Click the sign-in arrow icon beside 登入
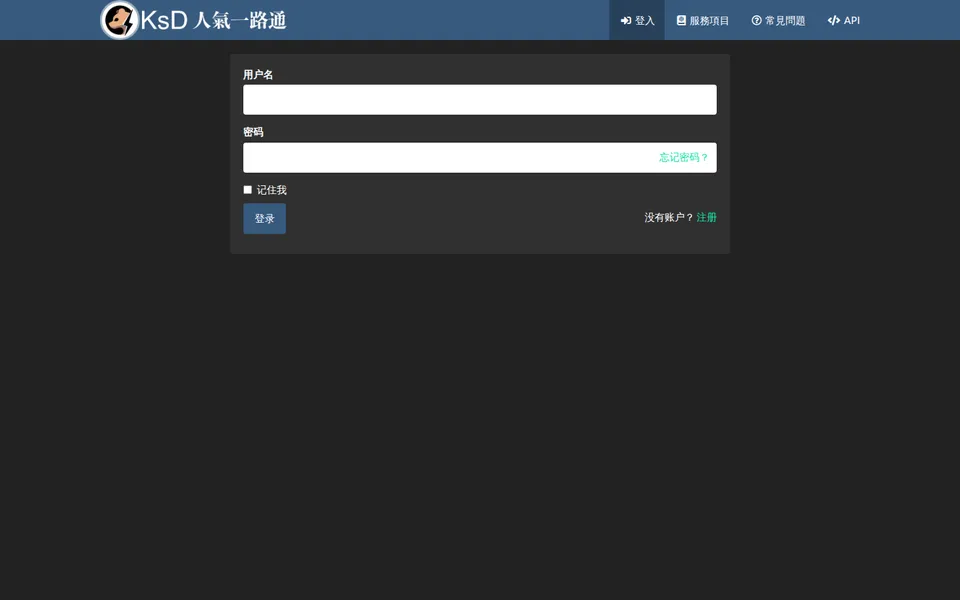The height and width of the screenshot is (600, 960). coord(626,21)
